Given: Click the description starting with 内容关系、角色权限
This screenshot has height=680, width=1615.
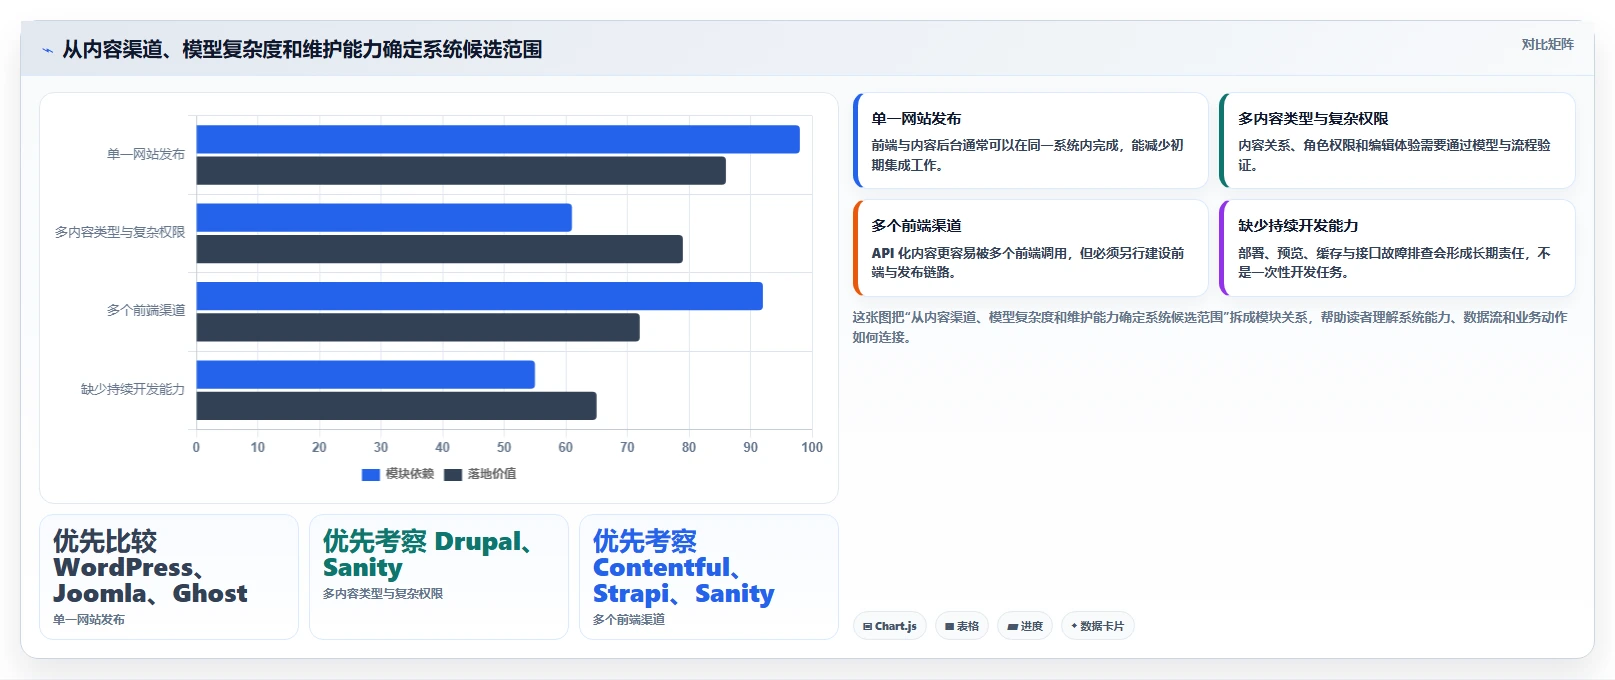Looking at the screenshot, I should coord(1394,155).
